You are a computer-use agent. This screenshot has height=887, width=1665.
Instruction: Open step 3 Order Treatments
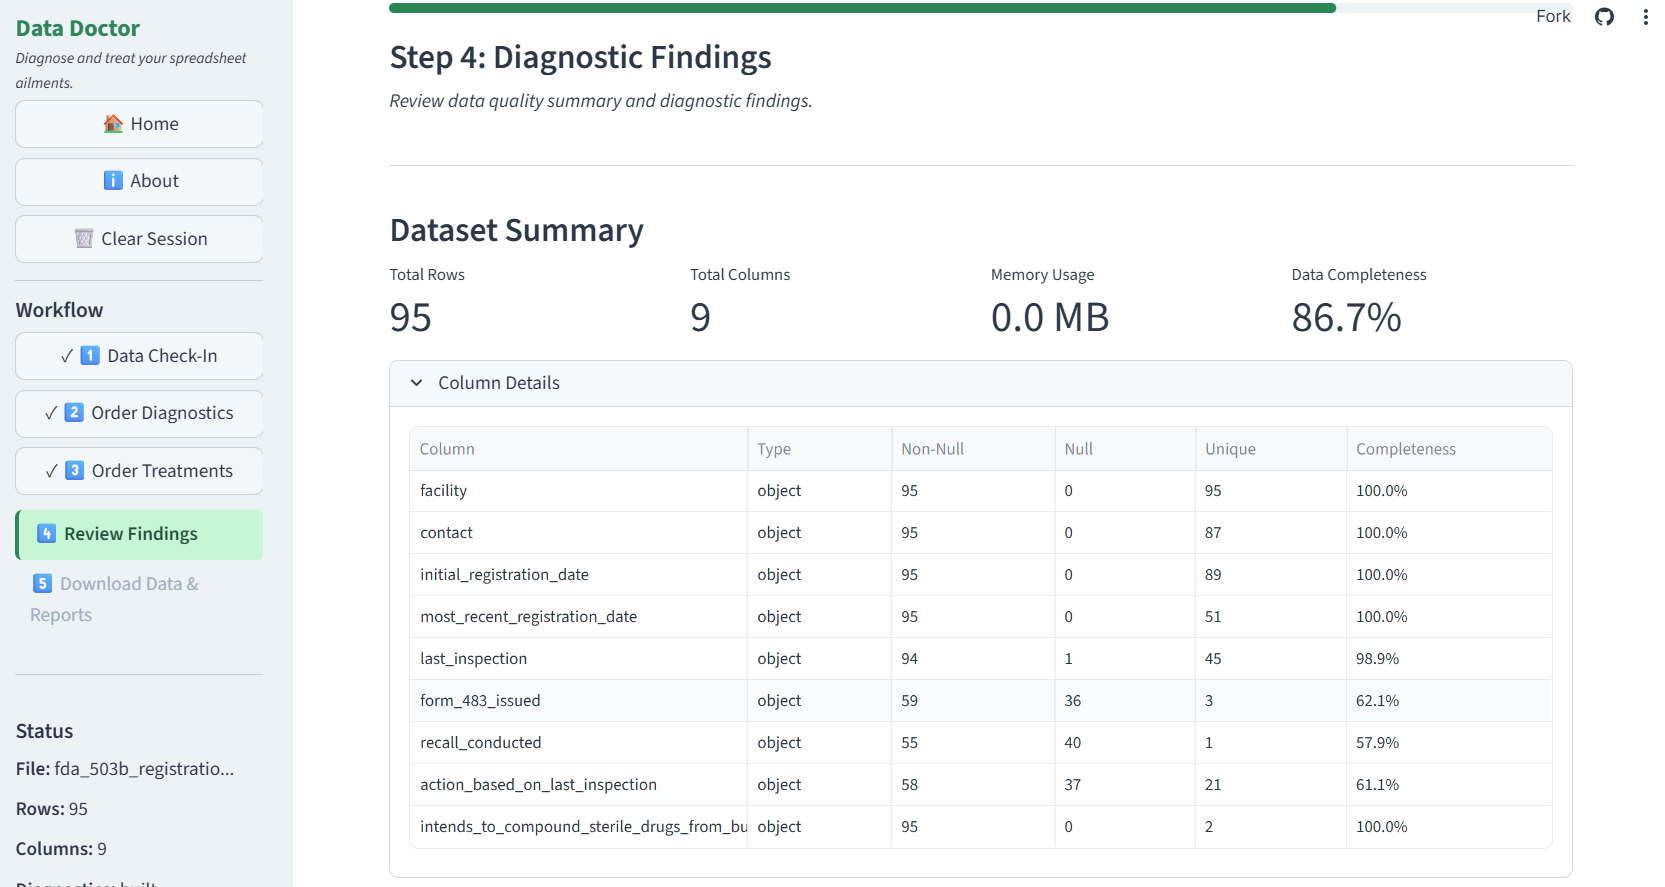(x=139, y=471)
